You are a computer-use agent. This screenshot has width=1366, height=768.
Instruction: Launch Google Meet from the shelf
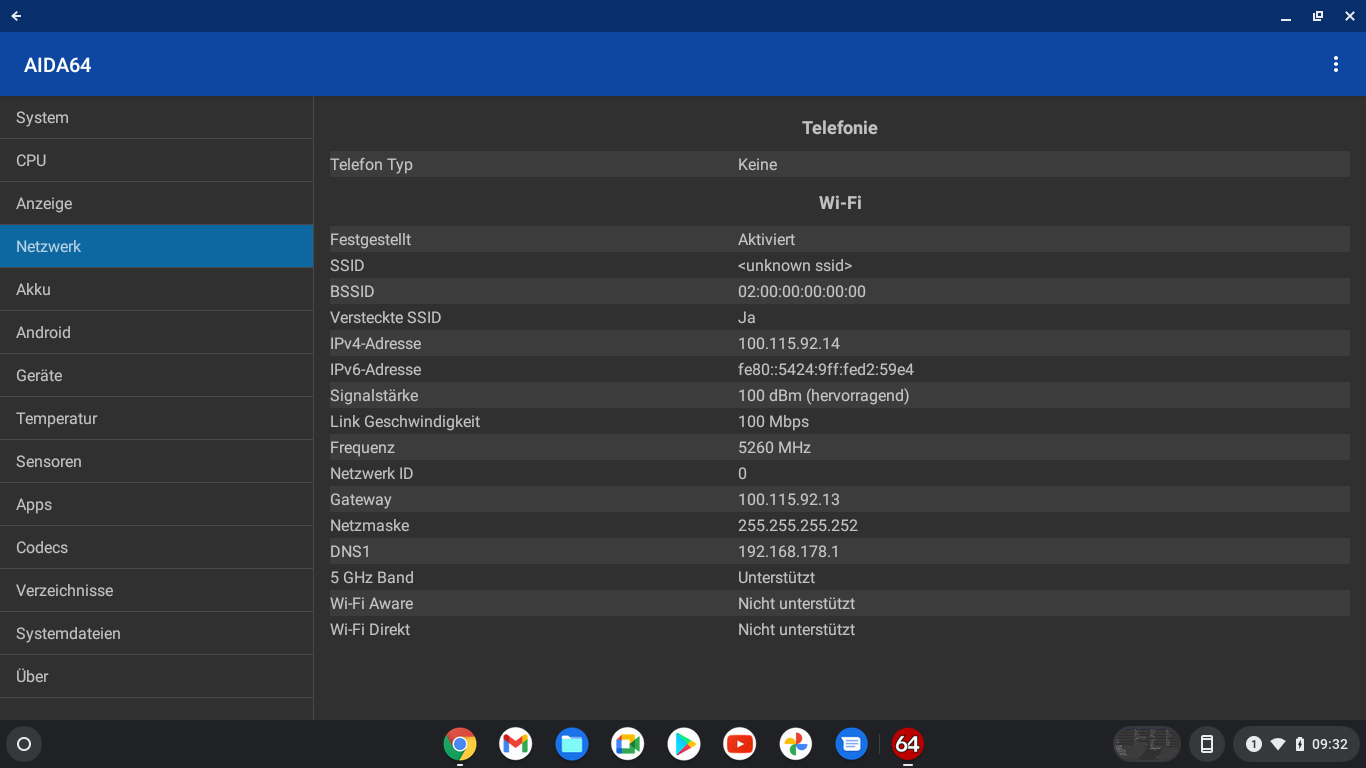pyautogui.click(x=628, y=744)
